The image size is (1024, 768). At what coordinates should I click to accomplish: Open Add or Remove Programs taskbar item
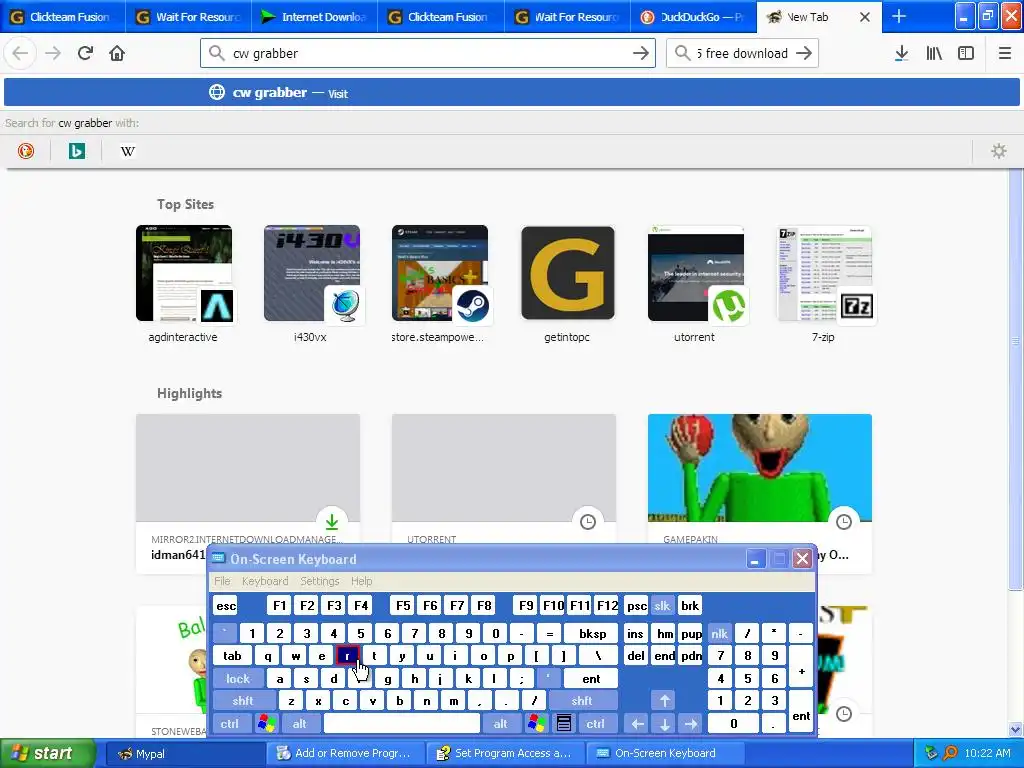tap(344, 753)
